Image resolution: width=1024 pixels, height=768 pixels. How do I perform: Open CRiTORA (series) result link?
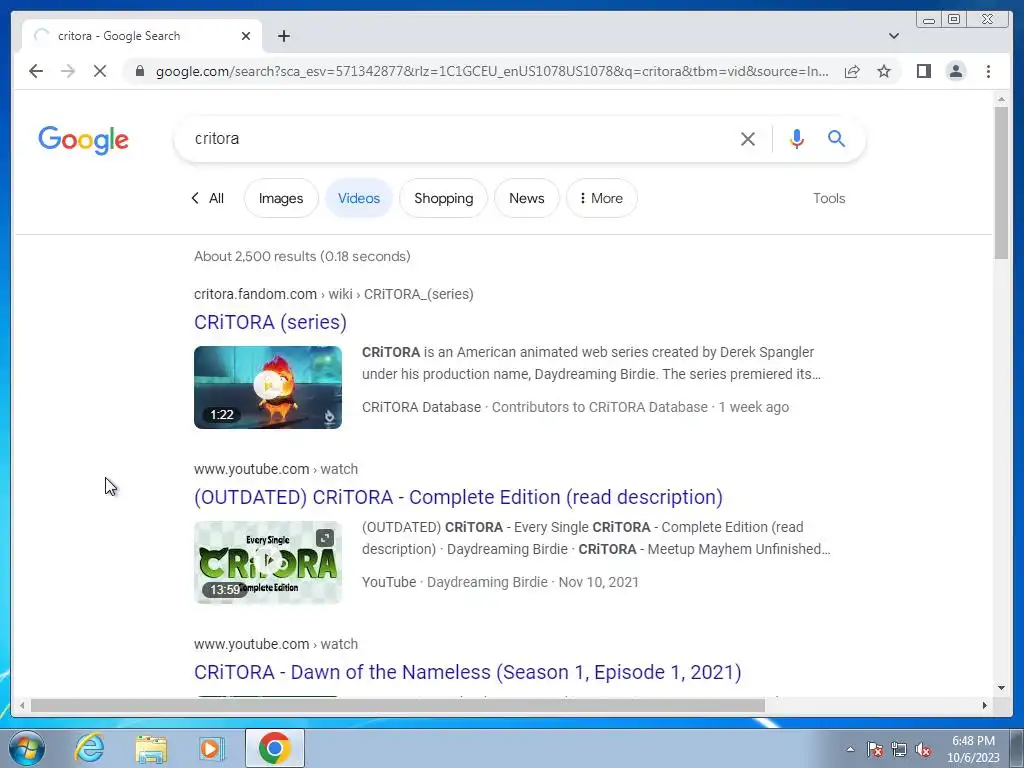coord(270,322)
